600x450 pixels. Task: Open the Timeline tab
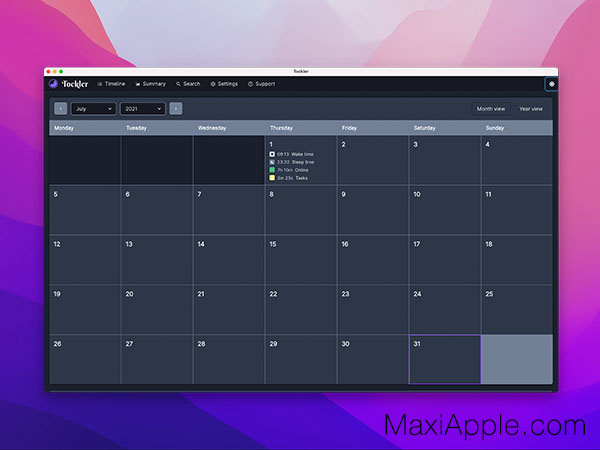point(111,84)
